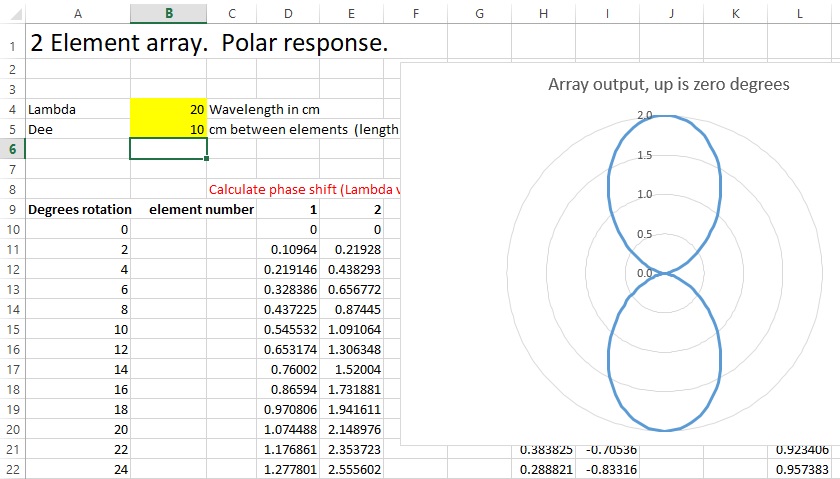Click cell with value 0.970806
Image resolution: width=840 pixels, height=479 pixels.
point(288,409)
